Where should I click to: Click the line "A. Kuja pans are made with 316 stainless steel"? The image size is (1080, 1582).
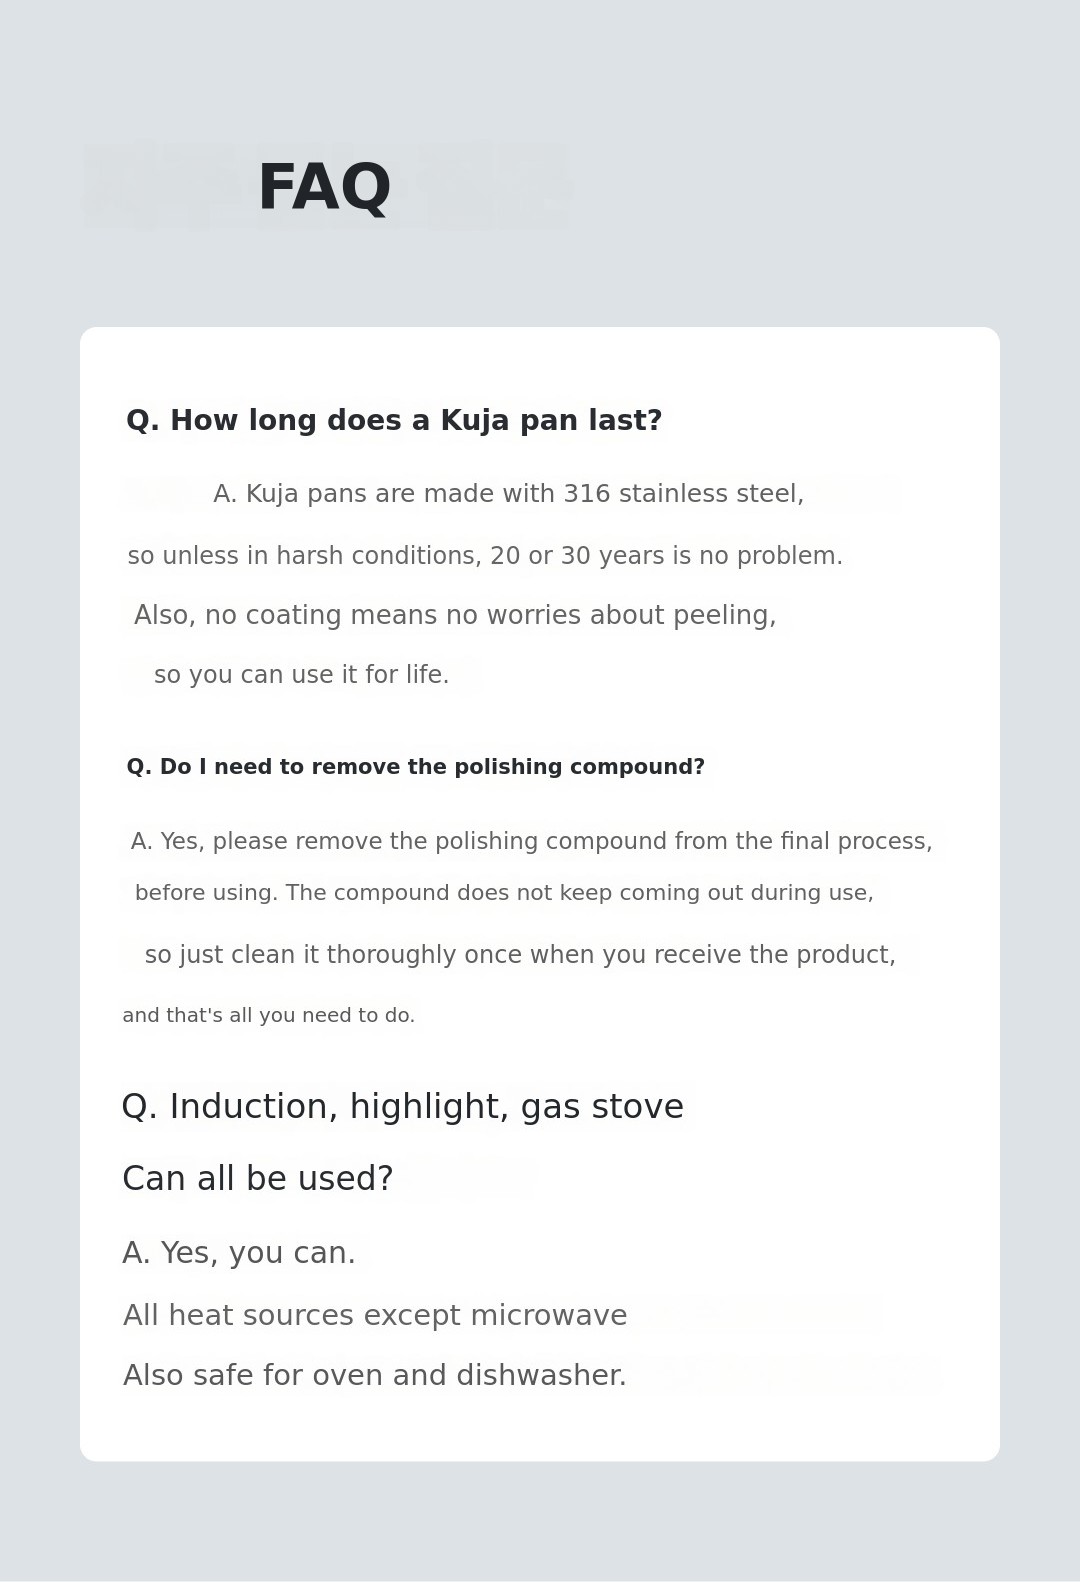(x=508, y=494)
